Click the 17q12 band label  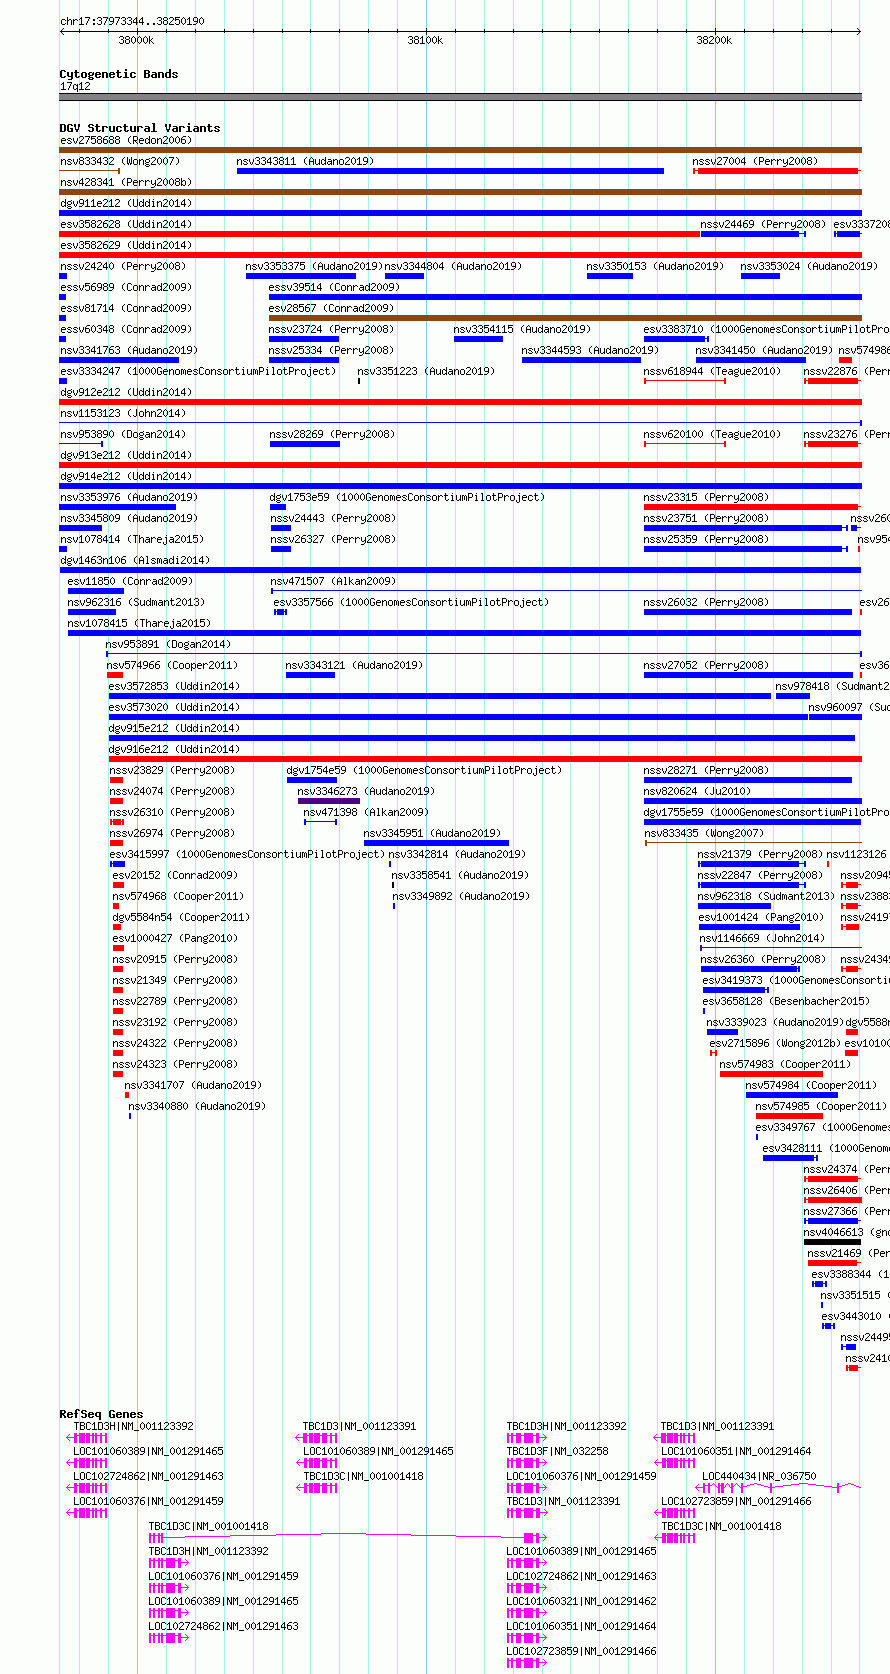click(x=75, y=86)
